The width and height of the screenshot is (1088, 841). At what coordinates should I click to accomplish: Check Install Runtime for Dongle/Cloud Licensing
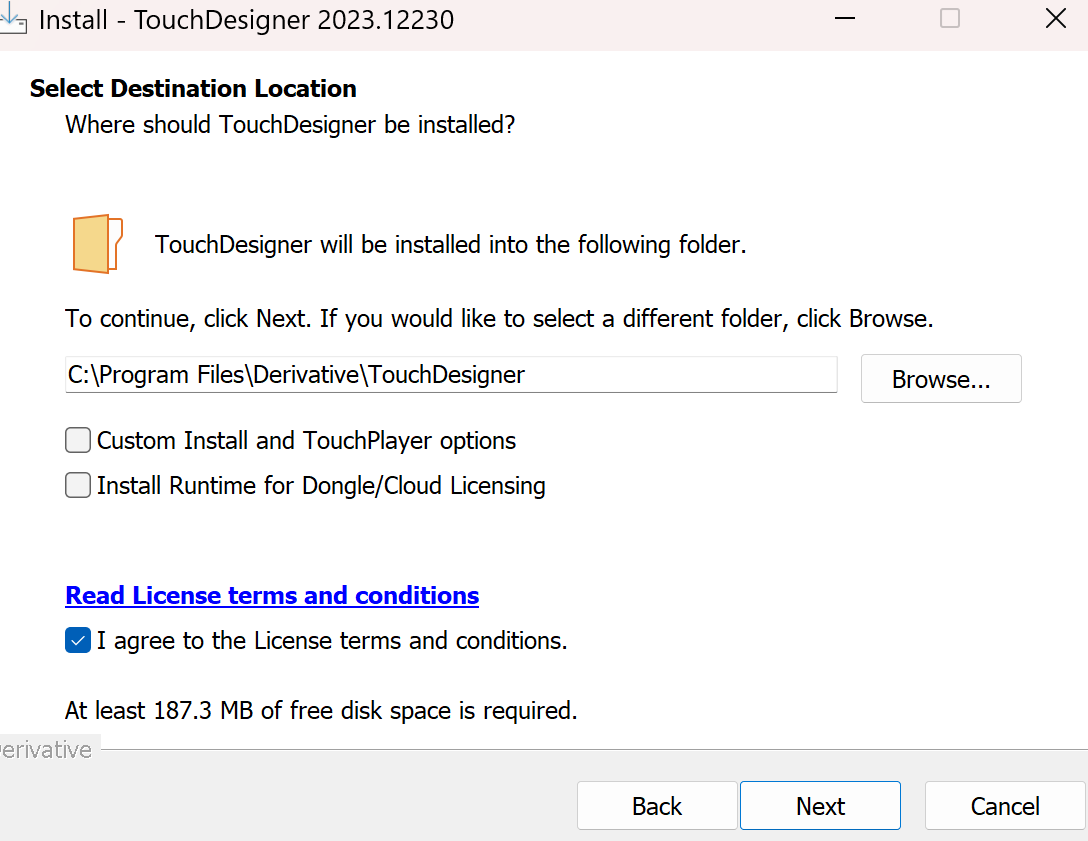[78, 486]
